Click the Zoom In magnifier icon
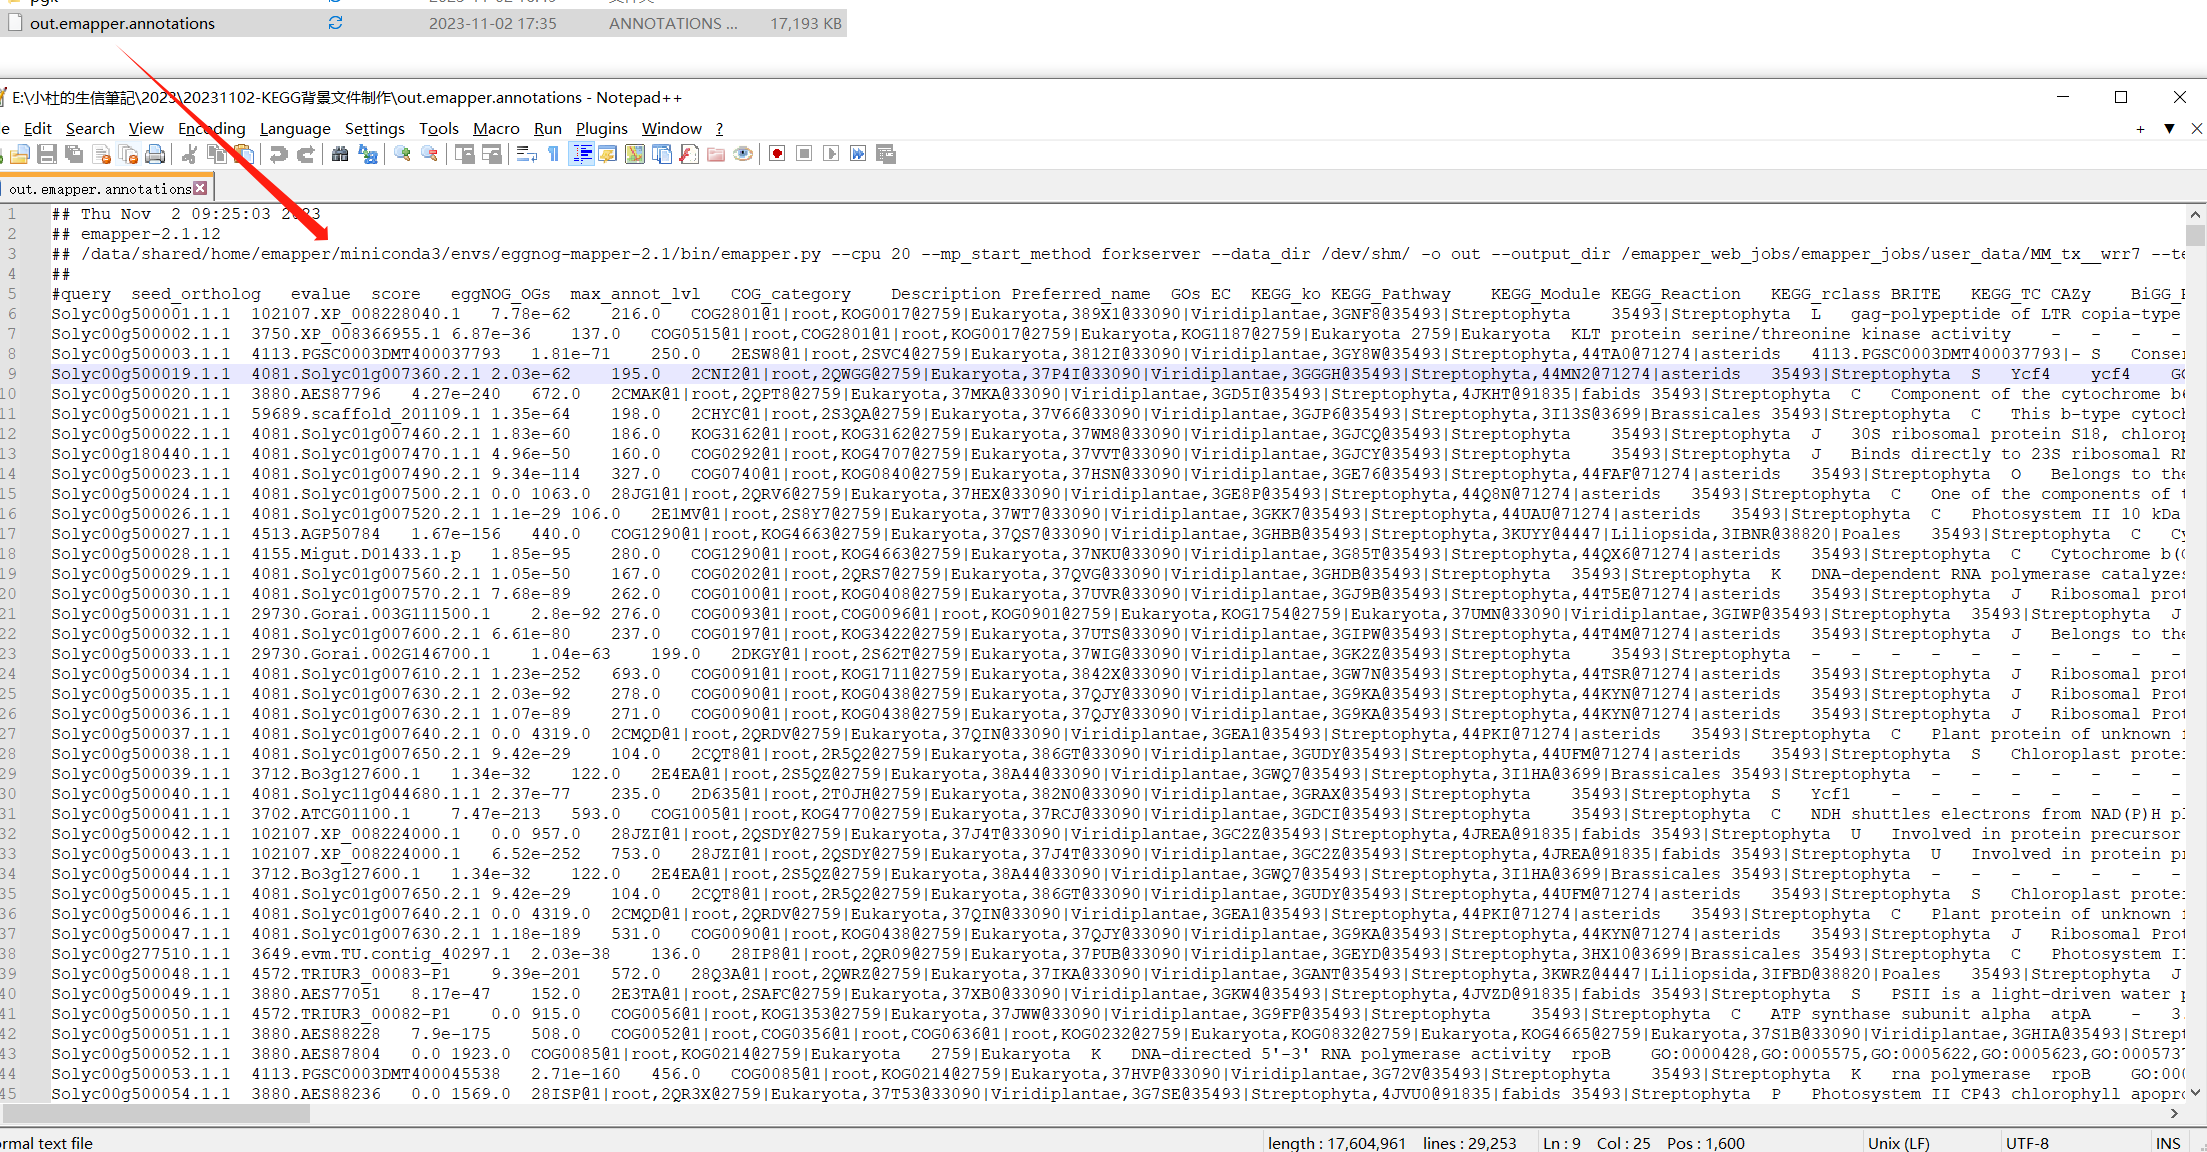The height and width of the screenshot is (1152, 2207). pos(402,154)
